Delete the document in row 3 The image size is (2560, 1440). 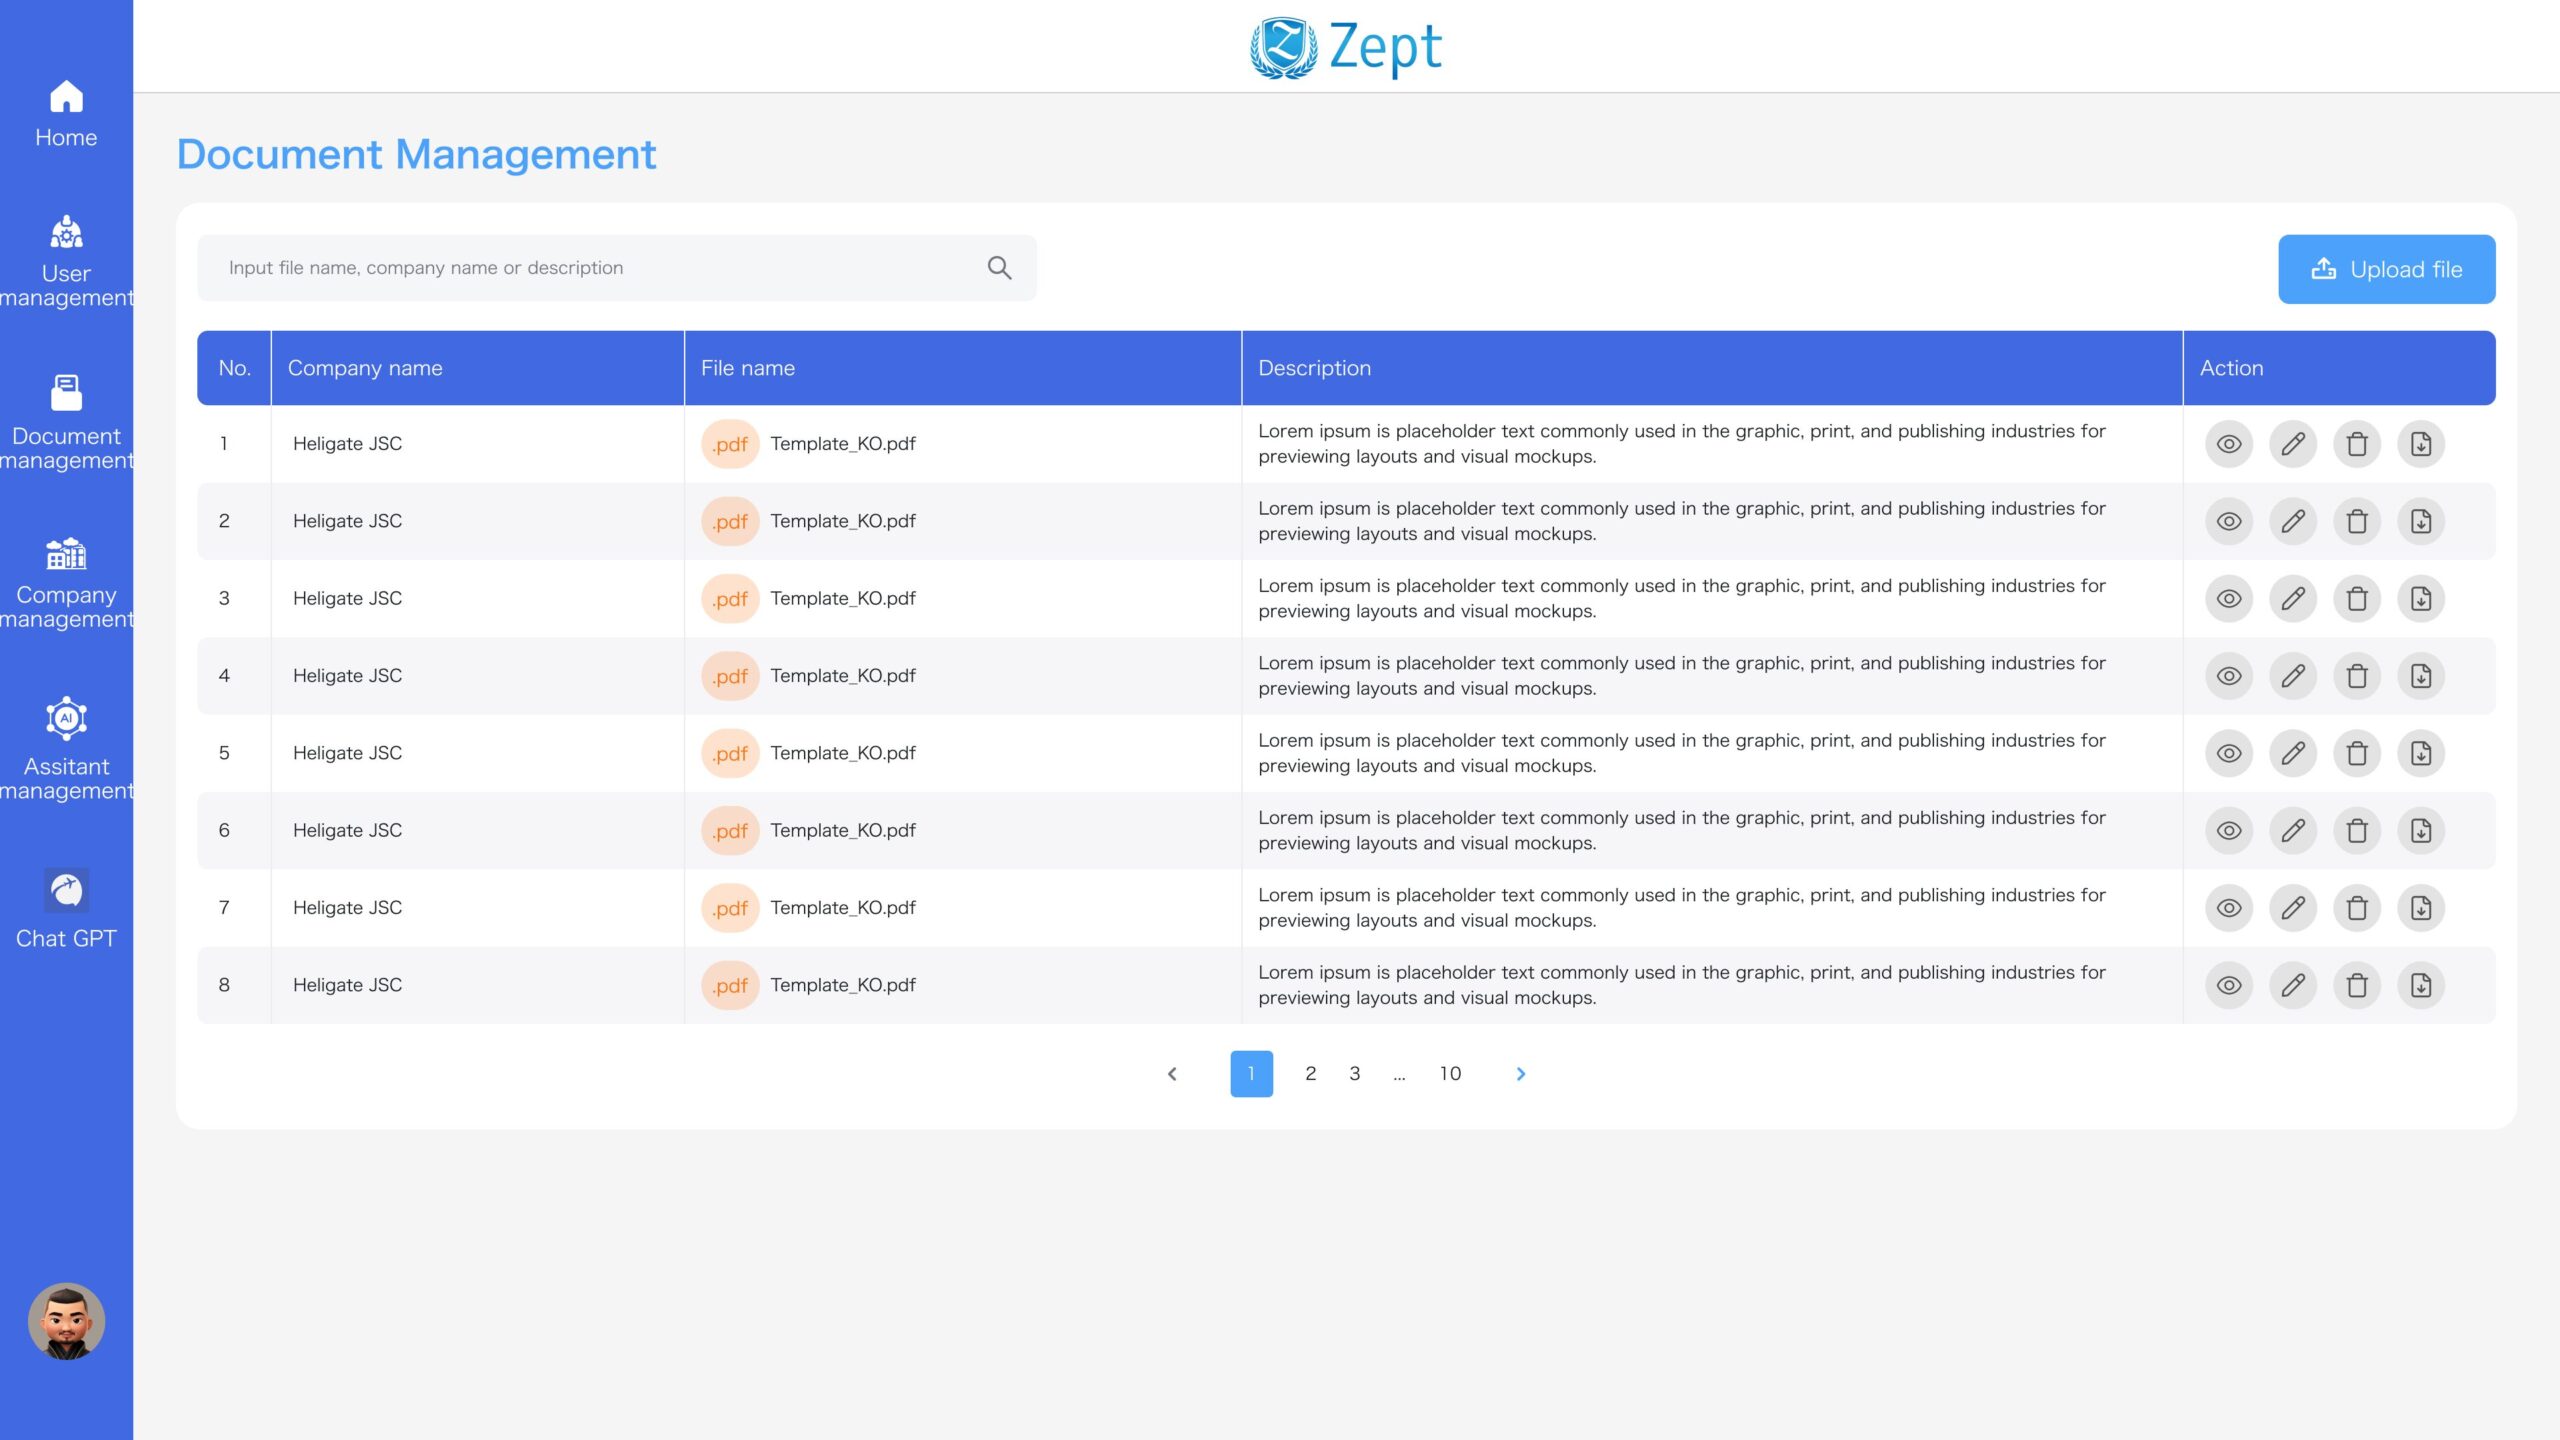[2357, 599]
